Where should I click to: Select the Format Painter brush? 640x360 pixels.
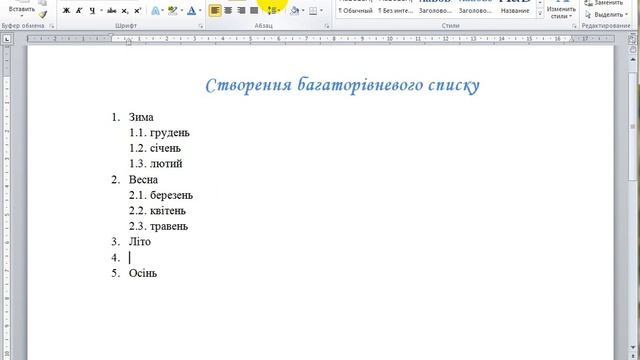[43, 15]
